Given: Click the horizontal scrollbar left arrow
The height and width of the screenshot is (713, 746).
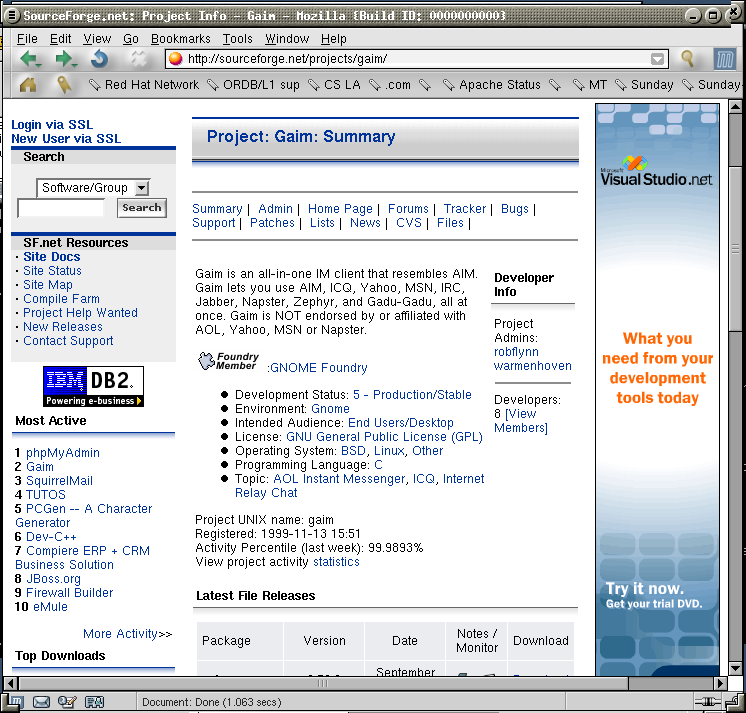Looking at the screenshot, I should click(11, 684).
